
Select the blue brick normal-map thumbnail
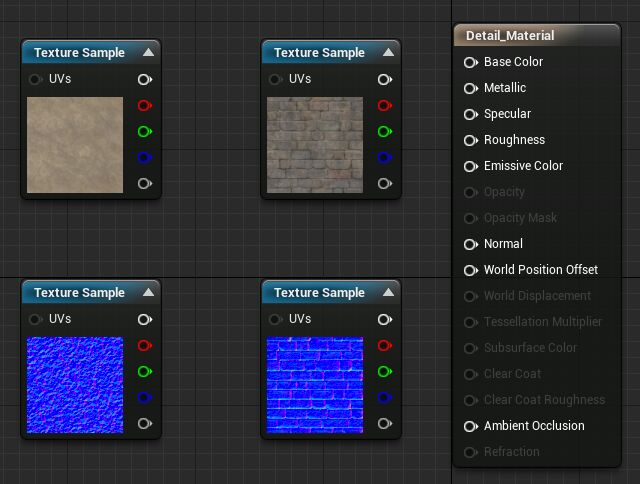coord(315,385)
